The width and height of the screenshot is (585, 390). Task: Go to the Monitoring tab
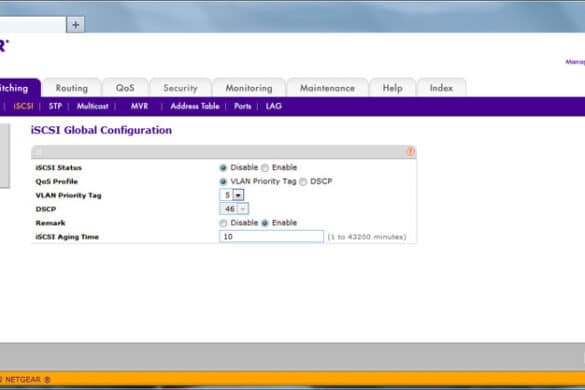249,88
